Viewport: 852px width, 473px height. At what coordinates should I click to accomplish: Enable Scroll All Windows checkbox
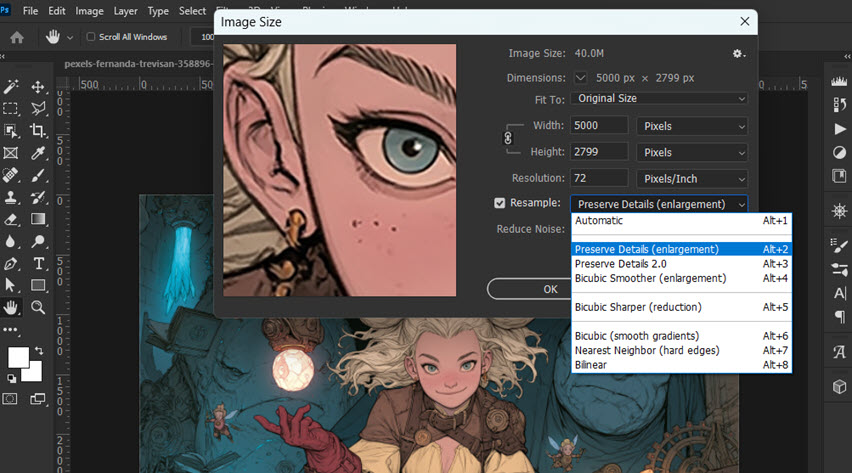coord(91,36)
